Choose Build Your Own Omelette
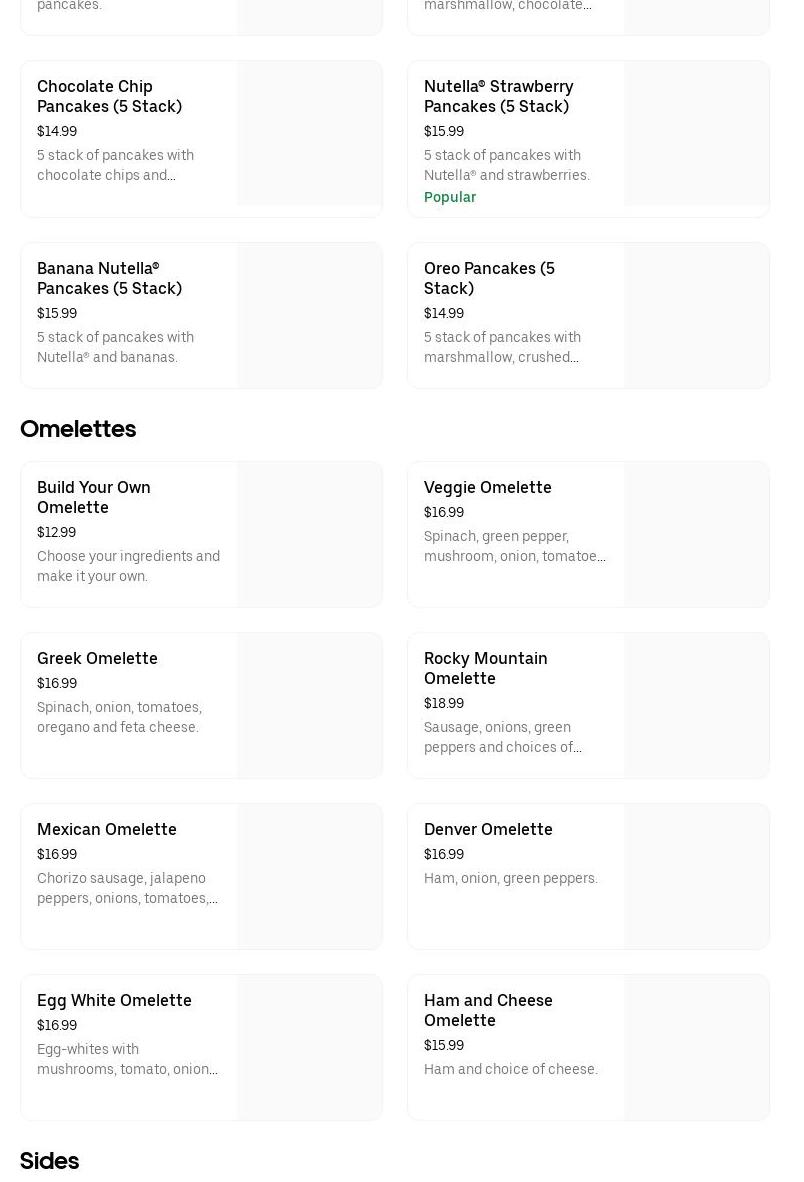Viewport: 804px width, 1182px height. point(94,498)
